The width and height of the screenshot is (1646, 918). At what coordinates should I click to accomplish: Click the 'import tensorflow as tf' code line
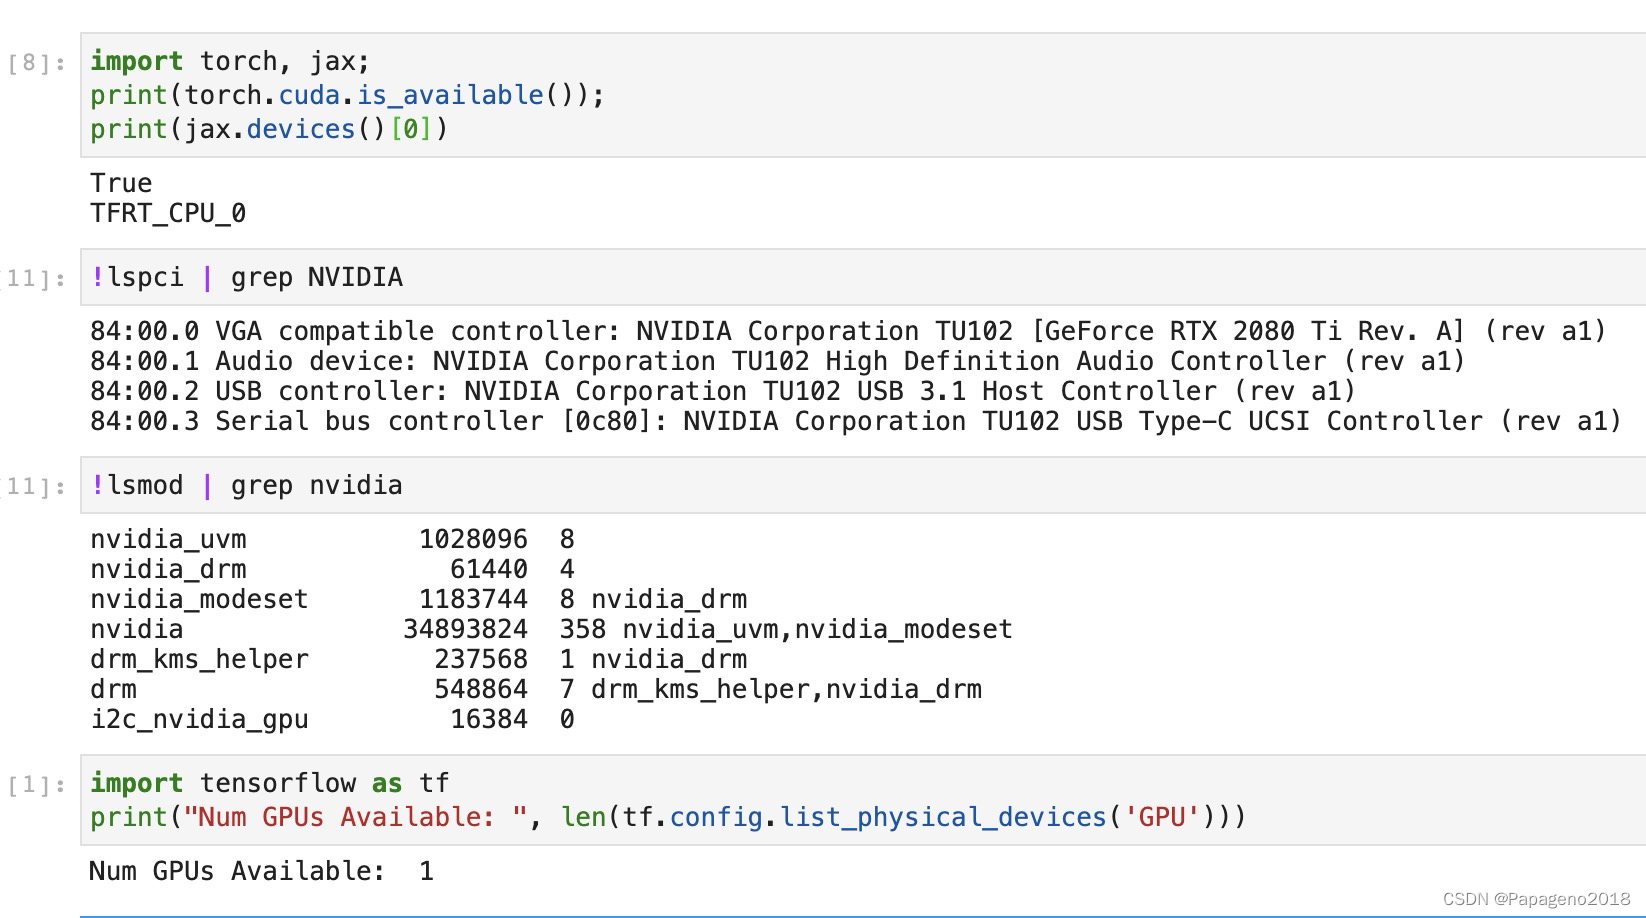270,783
